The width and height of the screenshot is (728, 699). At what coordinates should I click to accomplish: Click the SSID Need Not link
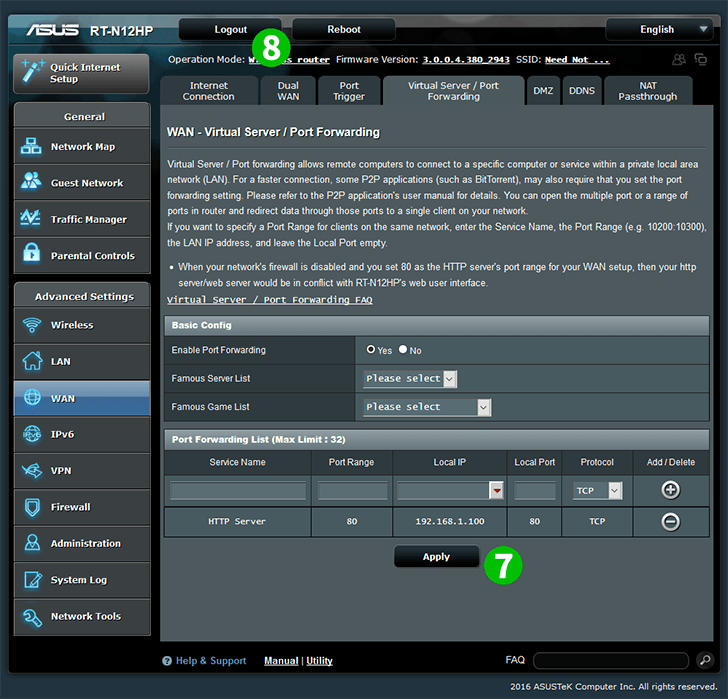click(577, 60)
